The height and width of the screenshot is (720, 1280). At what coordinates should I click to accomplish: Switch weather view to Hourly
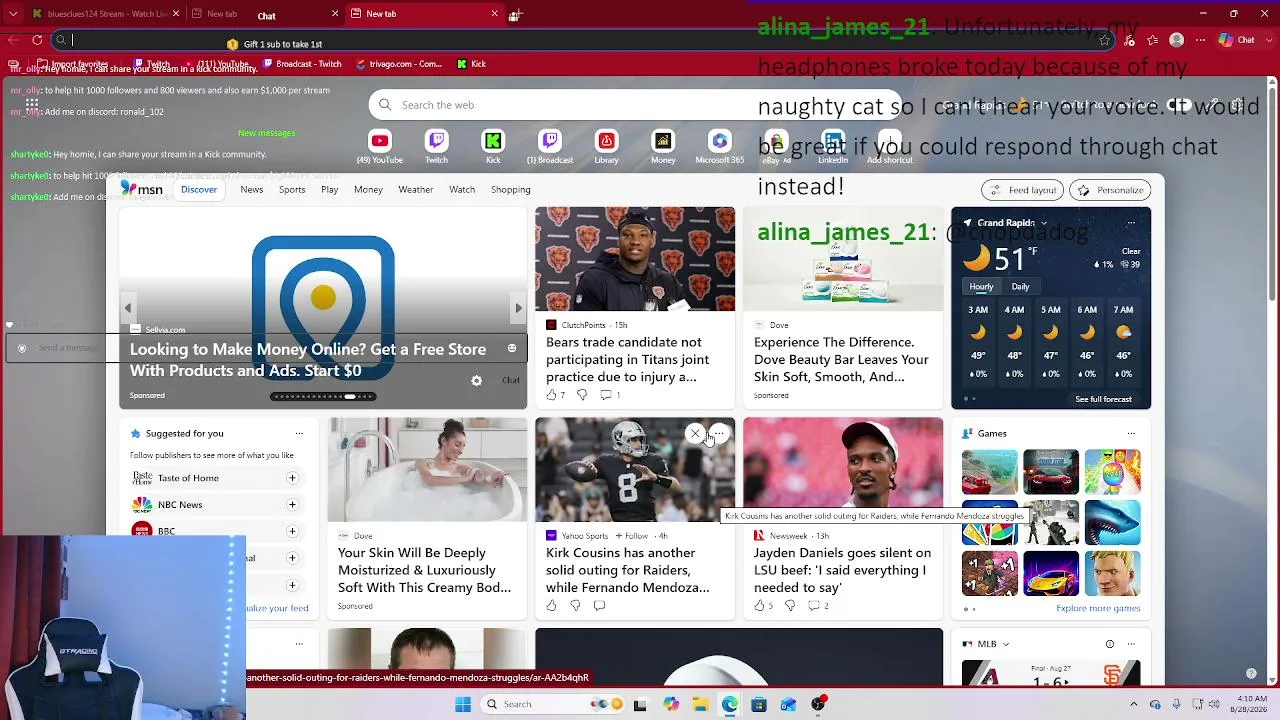[981, 287]
